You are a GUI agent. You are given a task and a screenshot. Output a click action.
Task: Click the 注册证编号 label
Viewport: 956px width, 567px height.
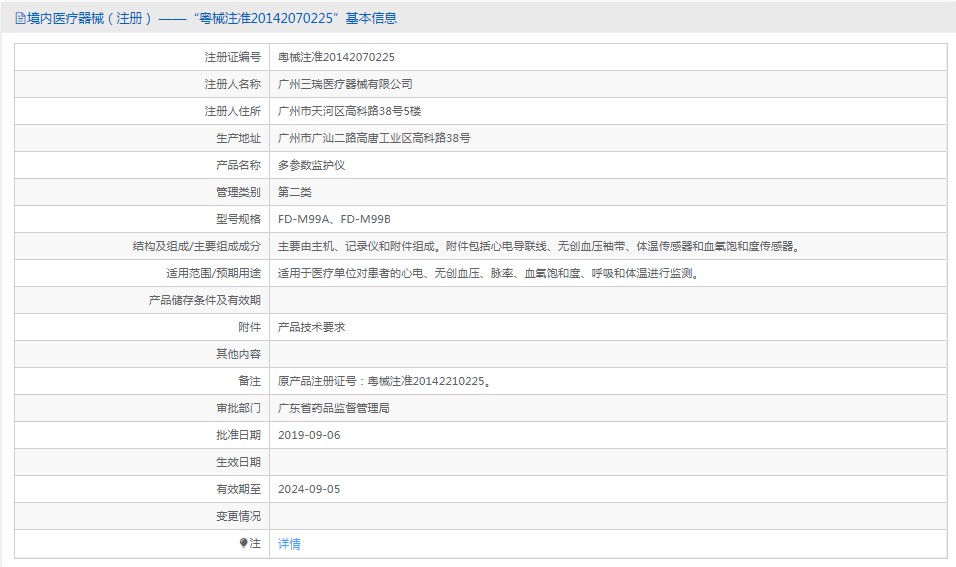point(232,57)
